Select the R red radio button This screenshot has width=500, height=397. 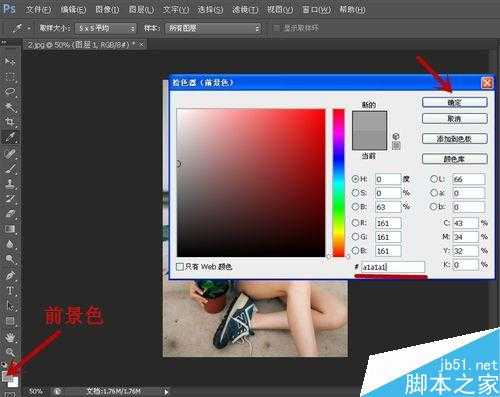(x=355, y=223)
